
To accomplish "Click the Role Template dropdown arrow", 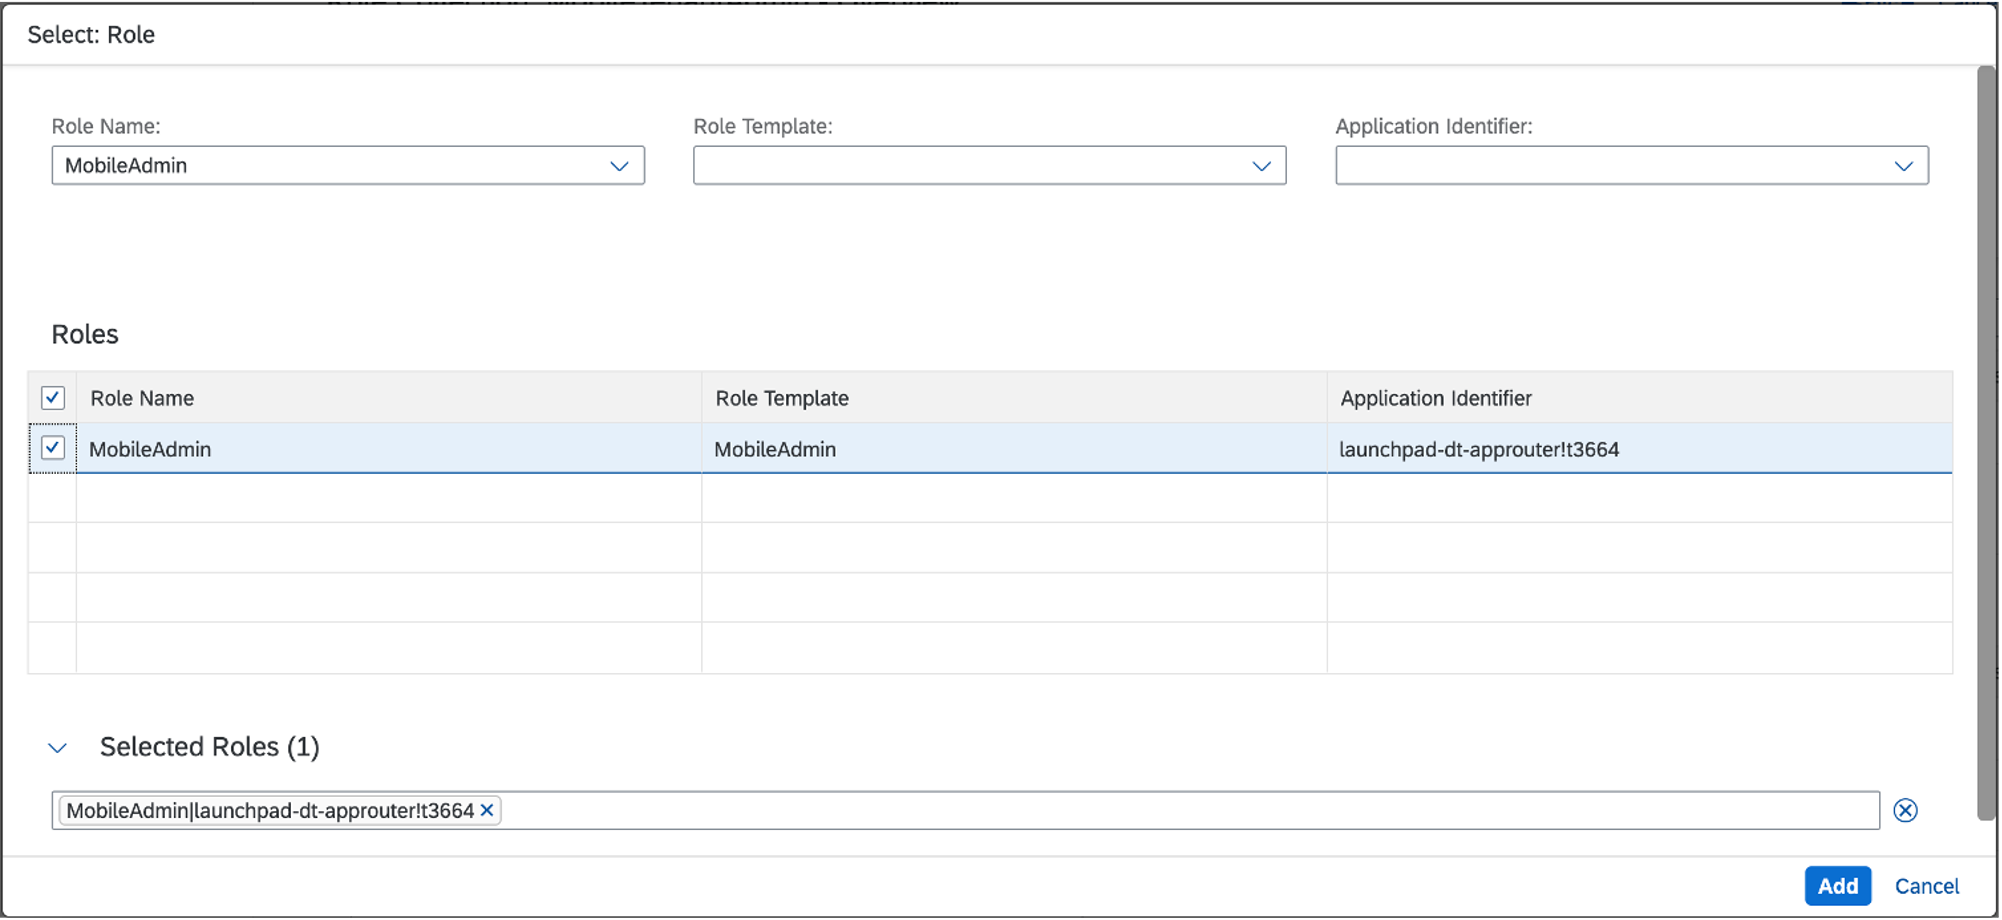I will (1262, 165).
